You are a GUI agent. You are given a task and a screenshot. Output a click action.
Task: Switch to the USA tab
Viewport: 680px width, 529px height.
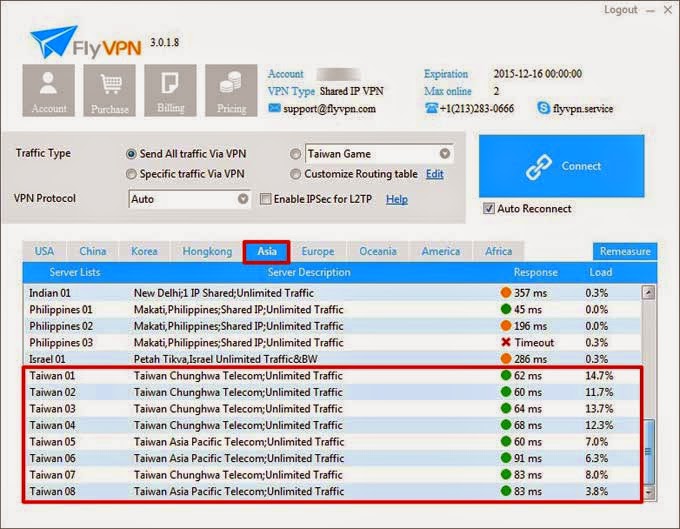coord(44,251)
